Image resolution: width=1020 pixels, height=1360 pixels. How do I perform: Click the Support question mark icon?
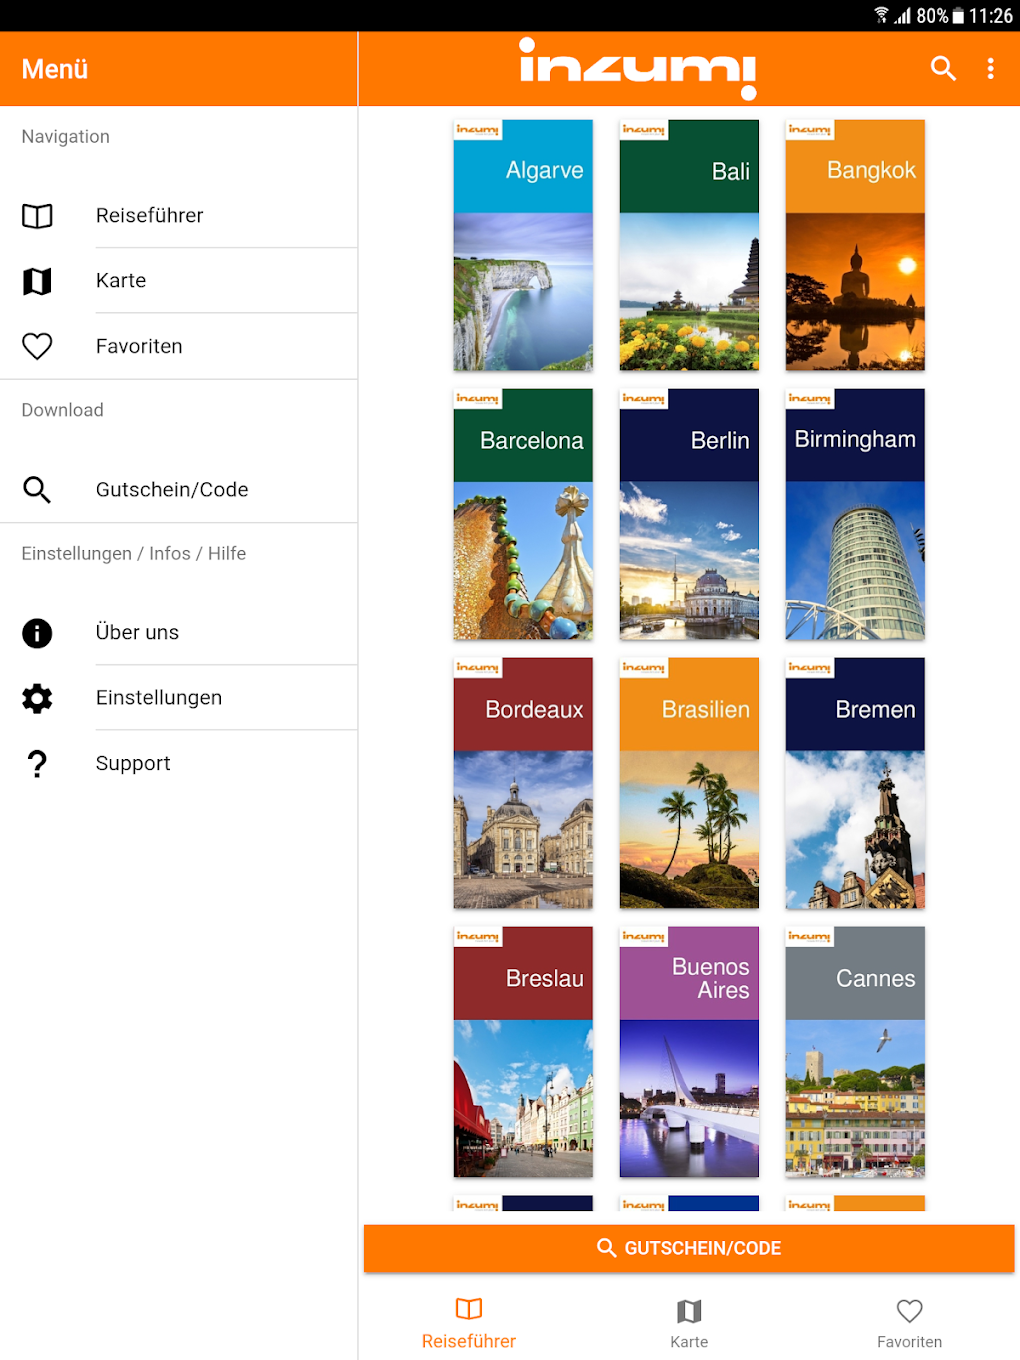37,764
